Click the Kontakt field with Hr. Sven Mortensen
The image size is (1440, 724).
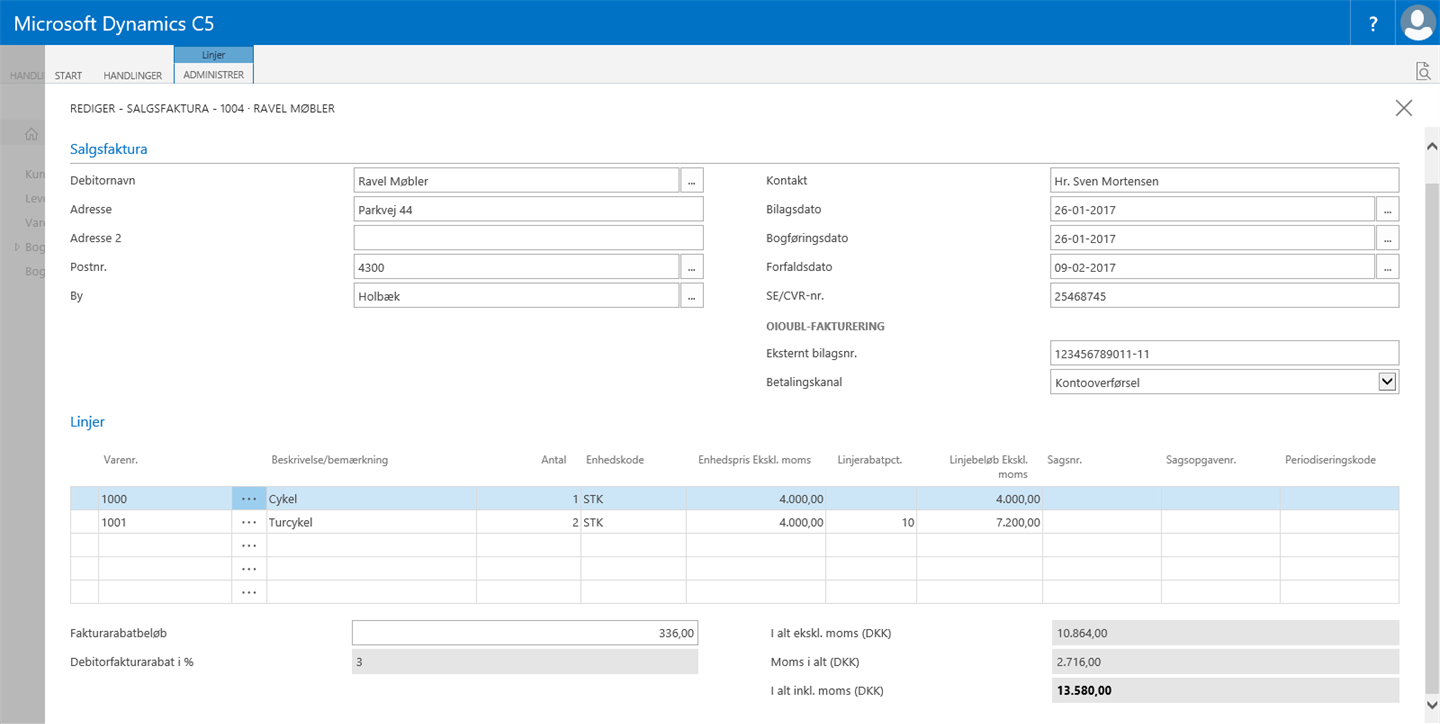[x=1224, y=181]
